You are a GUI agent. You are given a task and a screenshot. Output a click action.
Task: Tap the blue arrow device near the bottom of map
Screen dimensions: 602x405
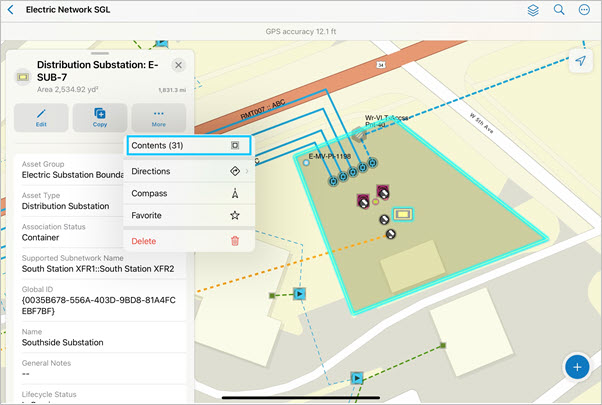click(357, 379)
